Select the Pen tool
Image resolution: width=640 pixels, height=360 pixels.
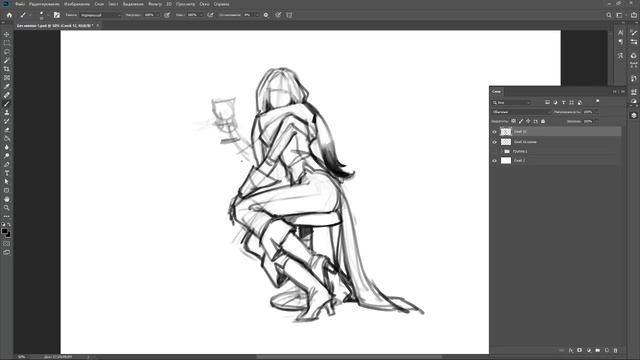(7, 164)
